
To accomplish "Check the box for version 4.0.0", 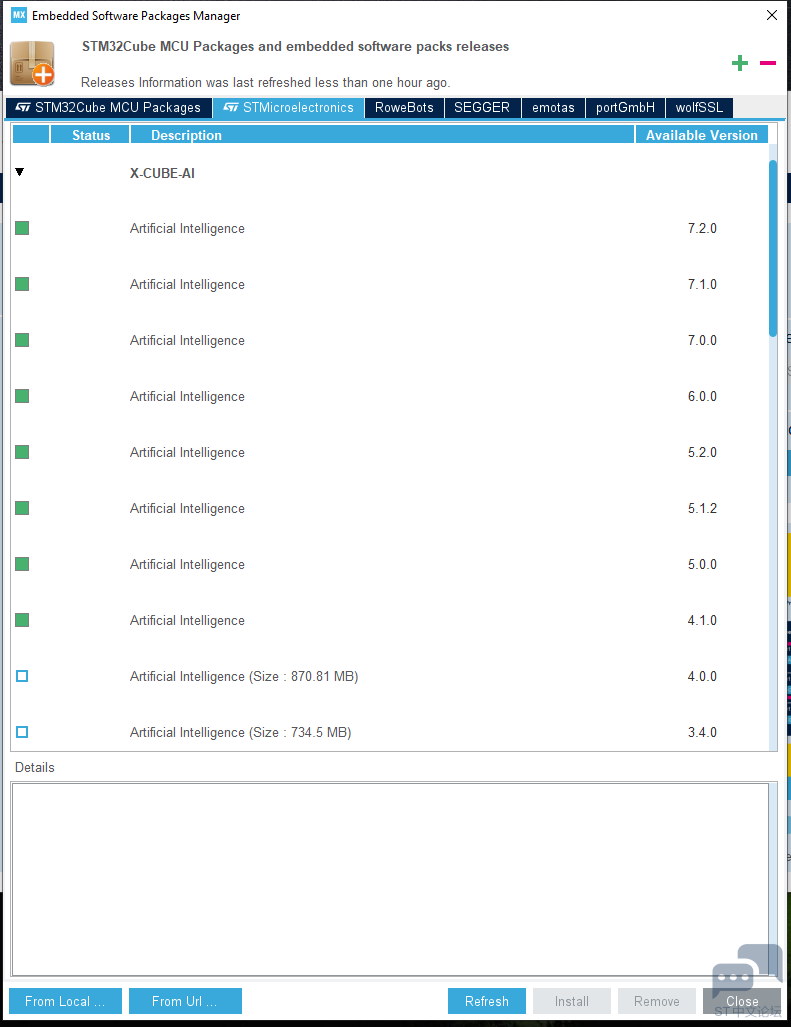I will (22, 676).
